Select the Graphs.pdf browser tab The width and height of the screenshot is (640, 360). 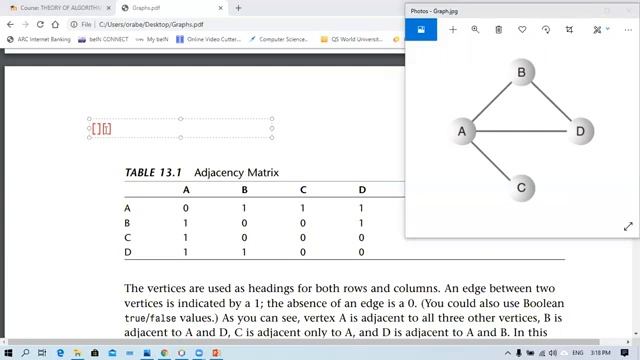(x=171, y=8)
